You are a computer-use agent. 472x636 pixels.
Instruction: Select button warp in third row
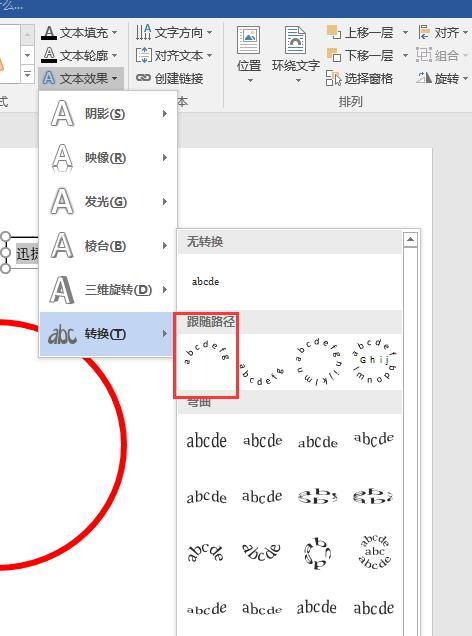(374, 552)
